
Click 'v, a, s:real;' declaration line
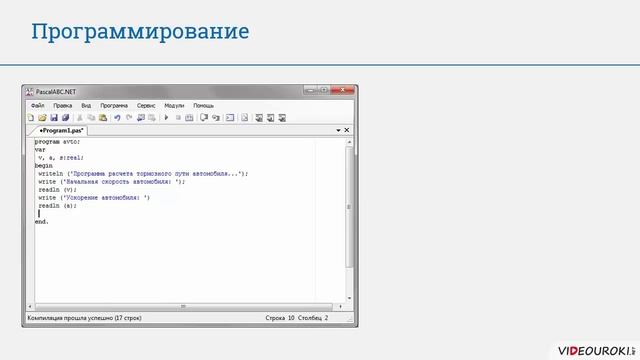click(61, 158)
